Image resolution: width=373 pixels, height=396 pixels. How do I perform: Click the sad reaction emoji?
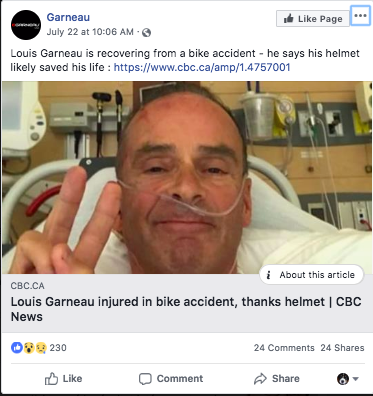coord(41,348)
